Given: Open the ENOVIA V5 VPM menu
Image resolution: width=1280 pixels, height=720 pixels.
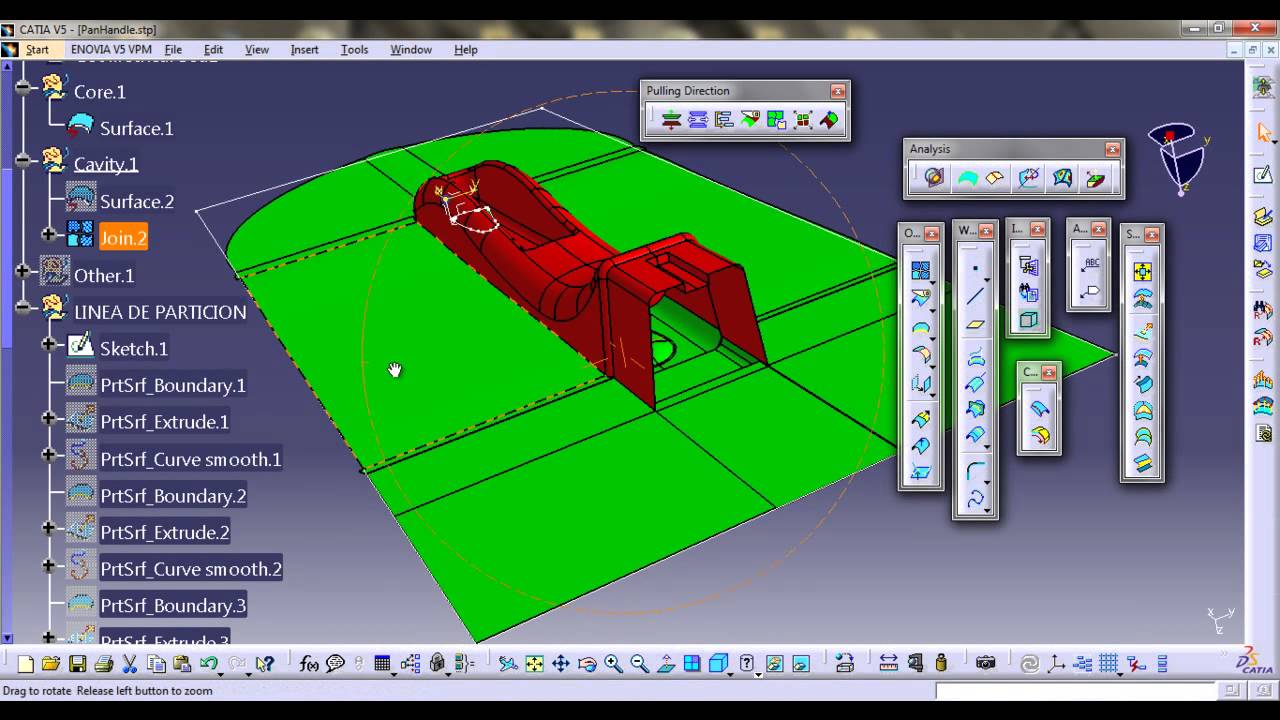Looking at the screenshot, I should (111, 49).
